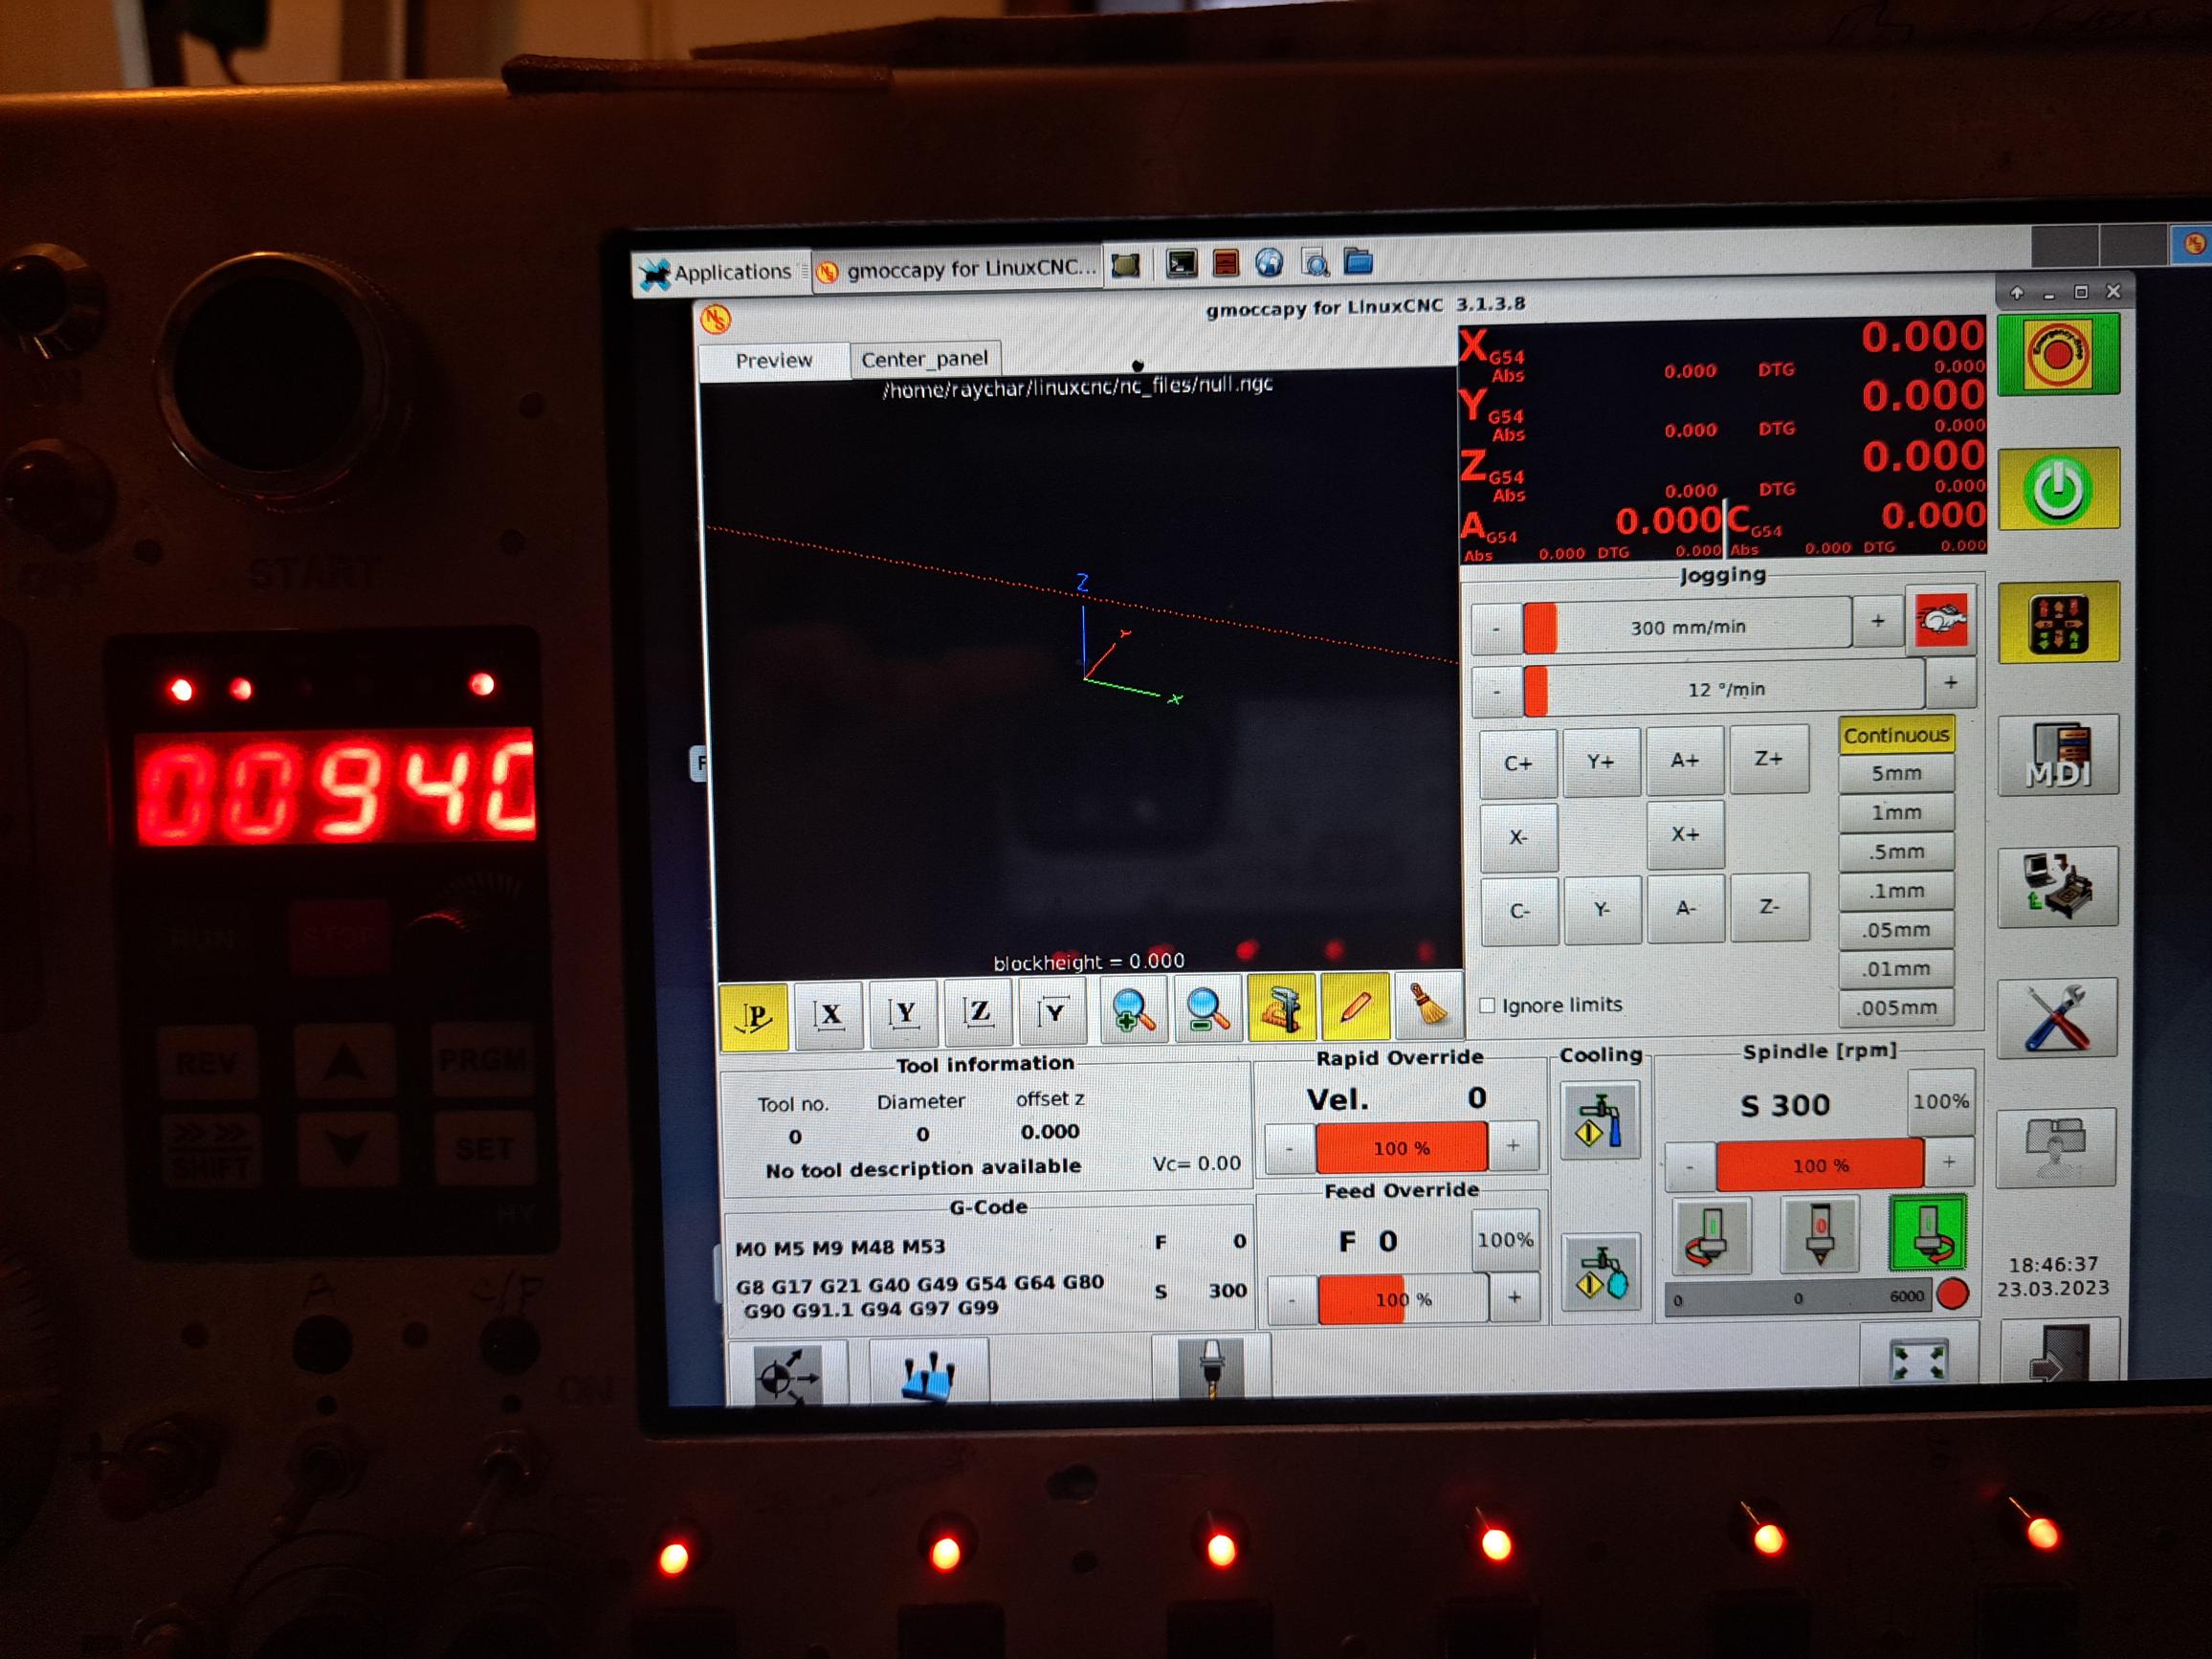Screen dimensions: 2212x1659
Task: Enable Ignore limits checkbox
Action: [x=1487, y=1006]
